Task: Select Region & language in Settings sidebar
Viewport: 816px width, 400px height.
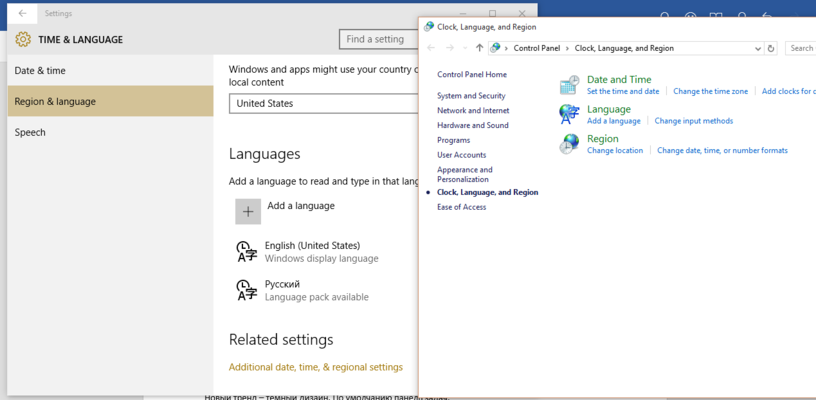Action: pyautogui.click(x=110, y=101)
